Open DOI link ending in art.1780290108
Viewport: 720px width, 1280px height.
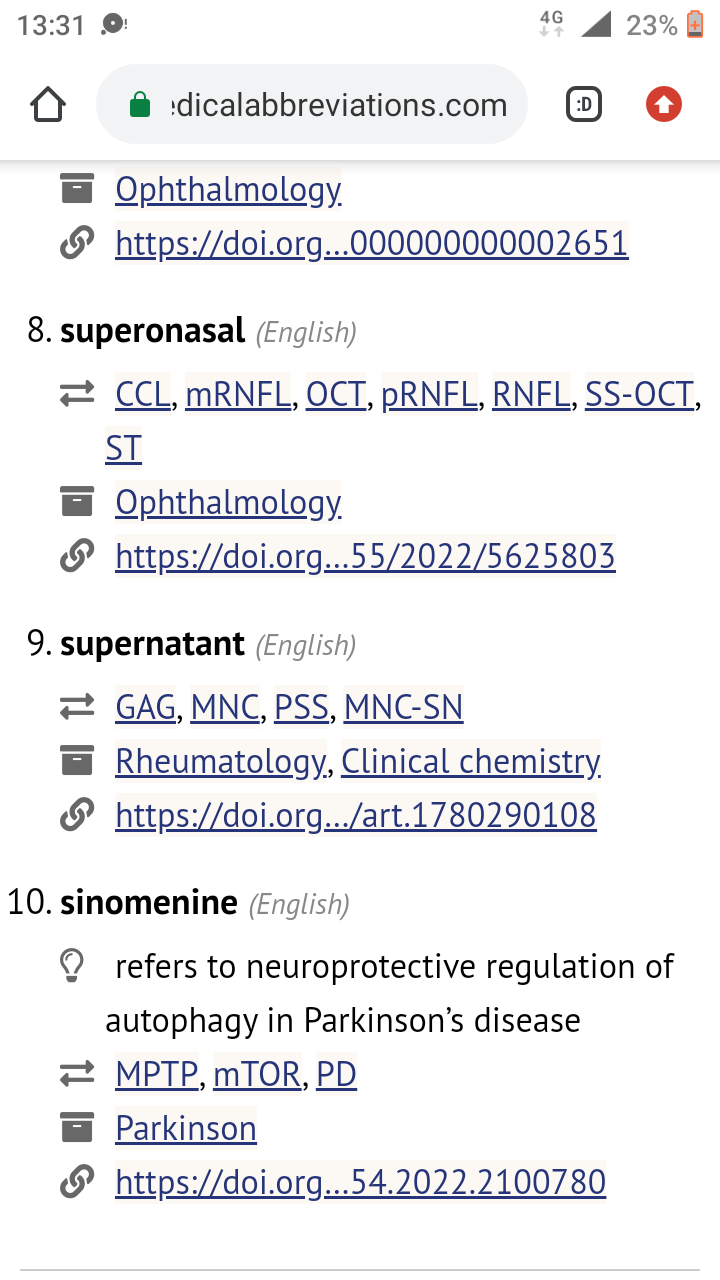pyautogui.click(x=355, y=816)
